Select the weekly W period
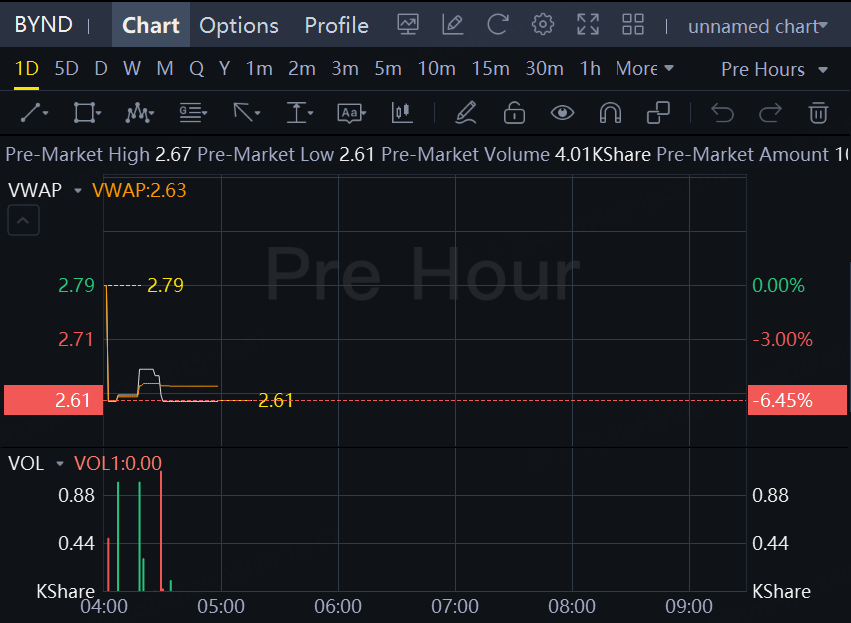The width and height of the screenshot is (851, 623). point(132,69)
